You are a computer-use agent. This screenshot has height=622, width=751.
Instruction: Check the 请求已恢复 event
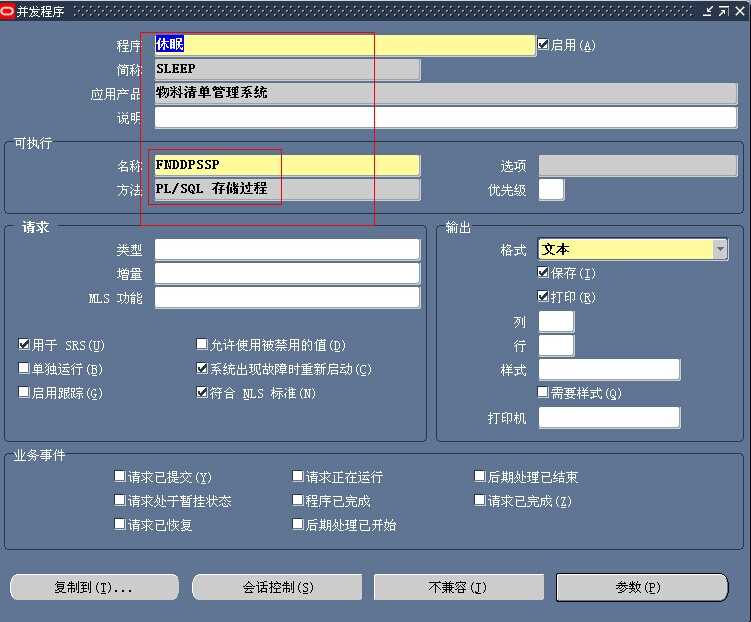tap(120, 524)
